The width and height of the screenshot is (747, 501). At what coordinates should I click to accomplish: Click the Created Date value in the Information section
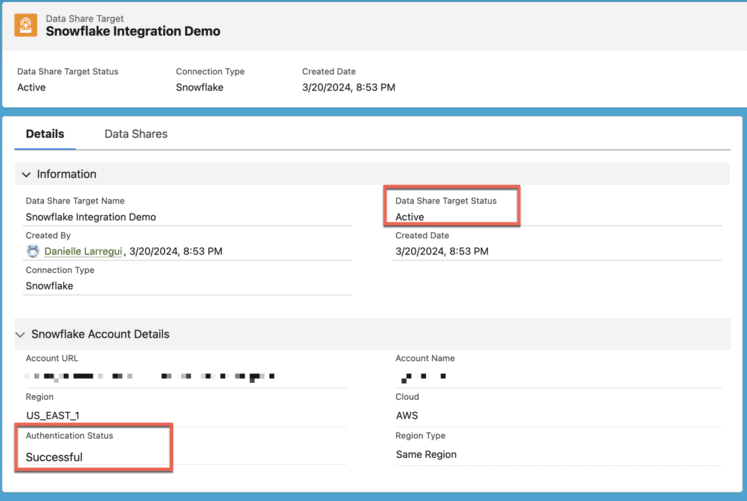pyautogui.click(x=442, y=252)
